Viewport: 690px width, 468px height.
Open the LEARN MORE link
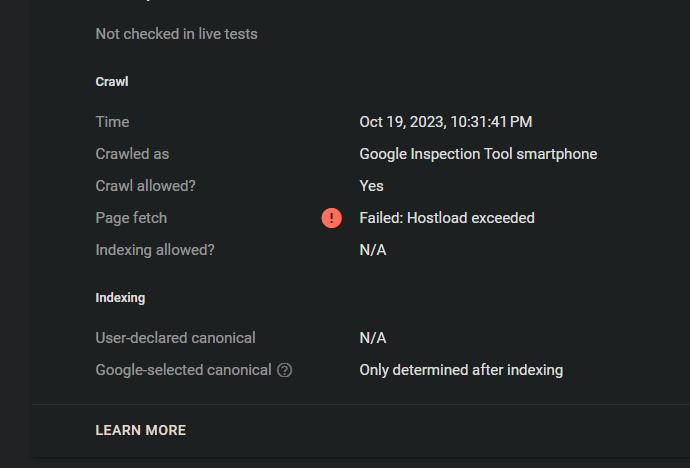[141, 430]
